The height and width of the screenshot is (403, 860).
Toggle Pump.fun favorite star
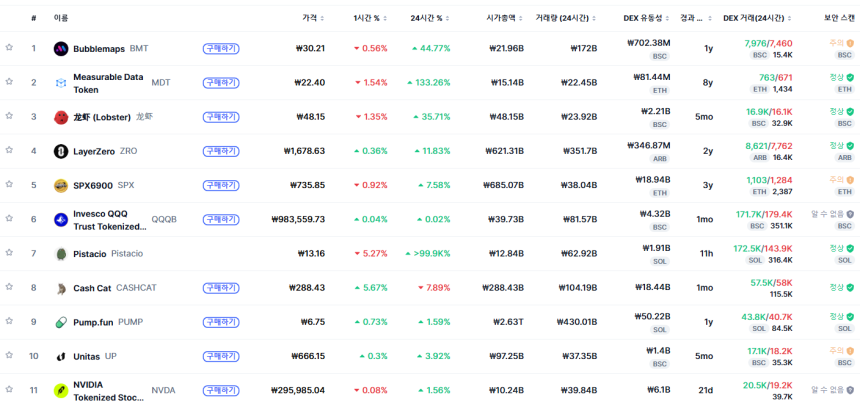[9, 321]
